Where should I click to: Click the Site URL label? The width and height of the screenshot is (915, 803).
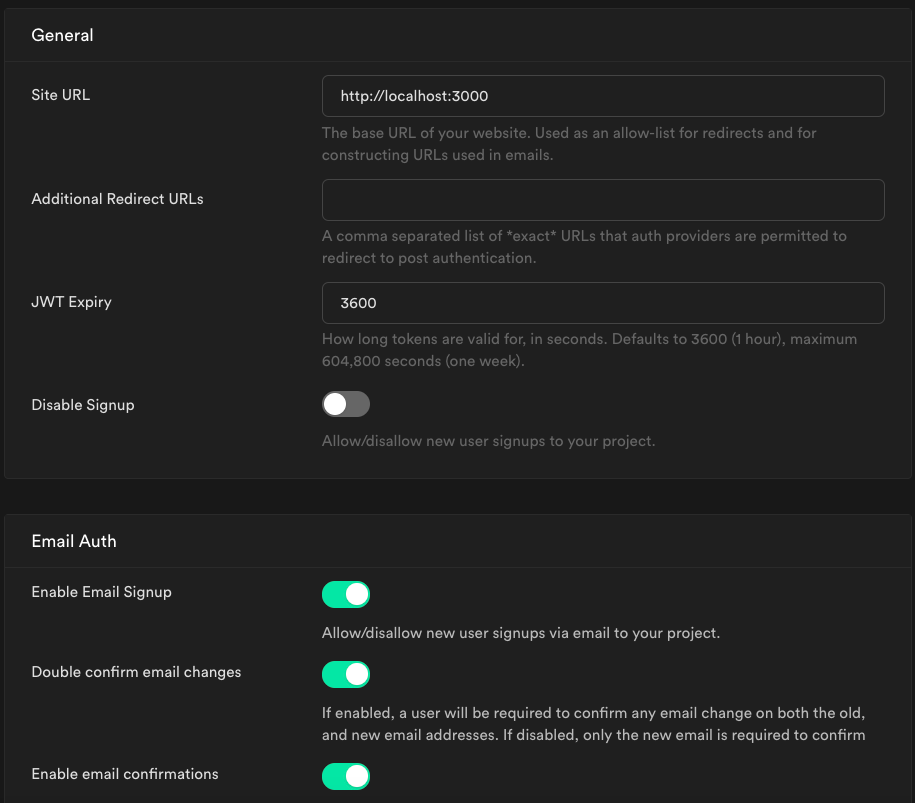[x=61, y=95]
